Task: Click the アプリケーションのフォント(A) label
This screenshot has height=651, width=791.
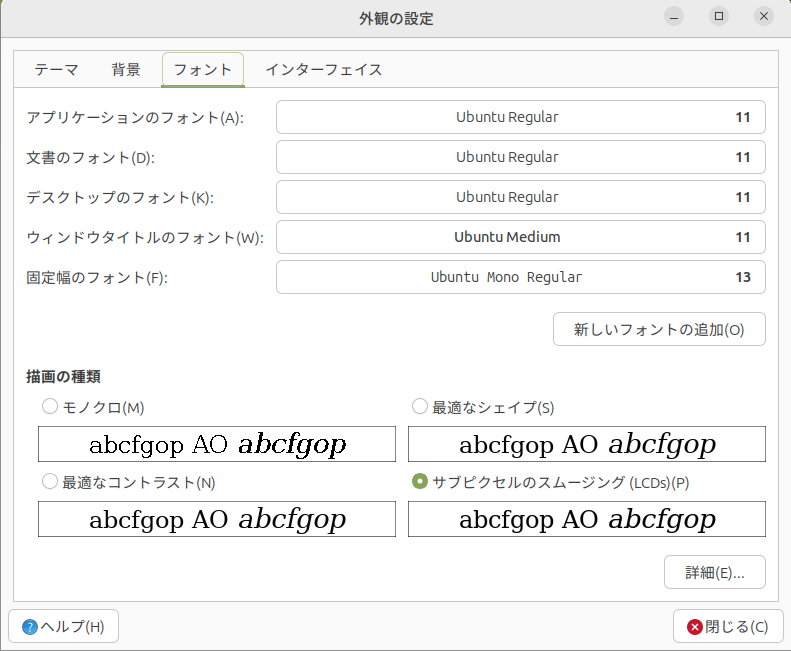Action: 135,118
